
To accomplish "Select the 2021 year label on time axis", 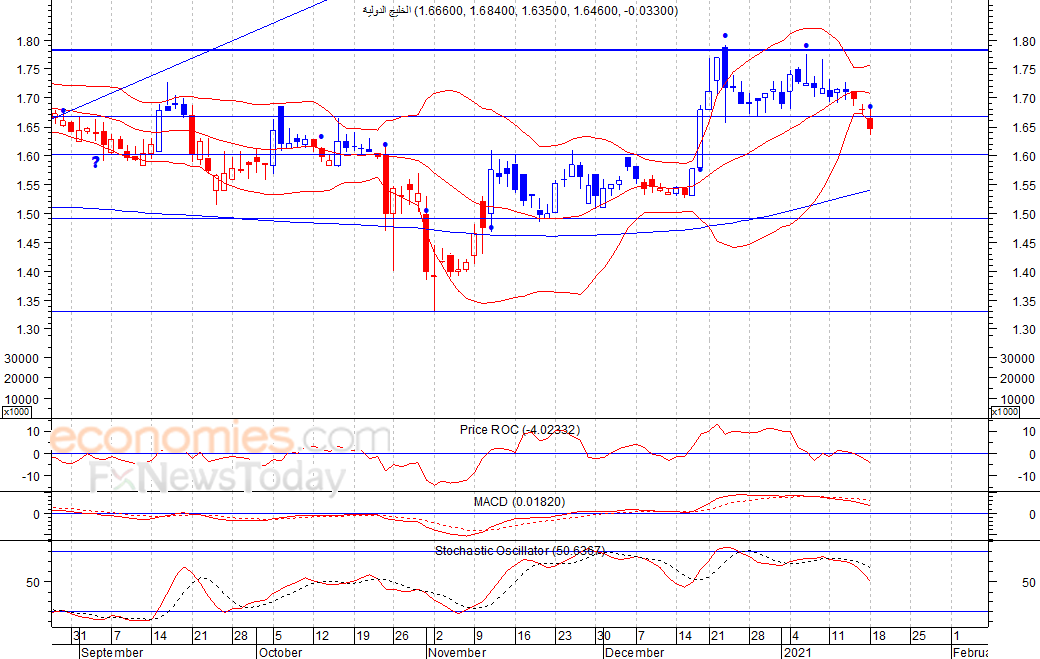I will 798,652.
